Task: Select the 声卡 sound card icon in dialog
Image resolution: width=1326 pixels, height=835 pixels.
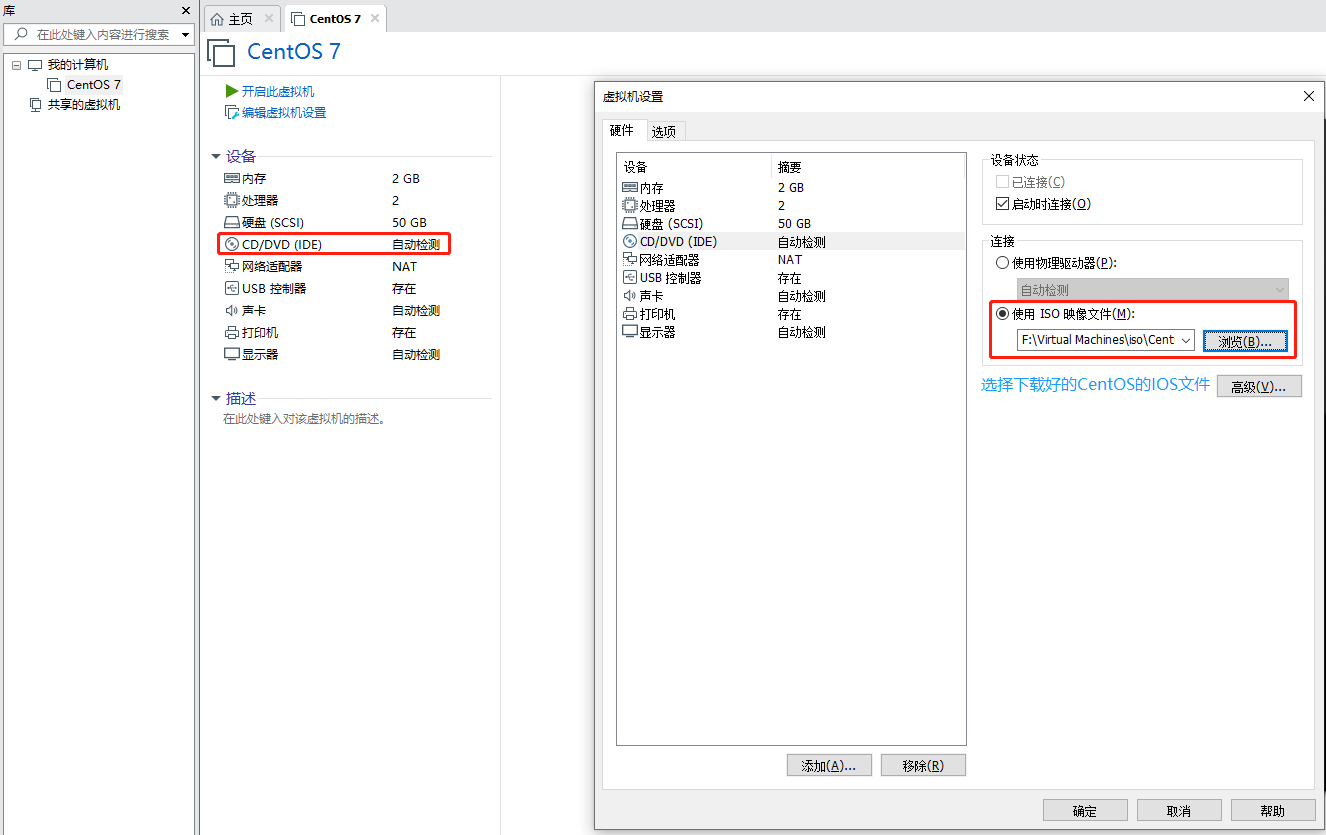Action: pyautogui.click(x=629, y=296)
